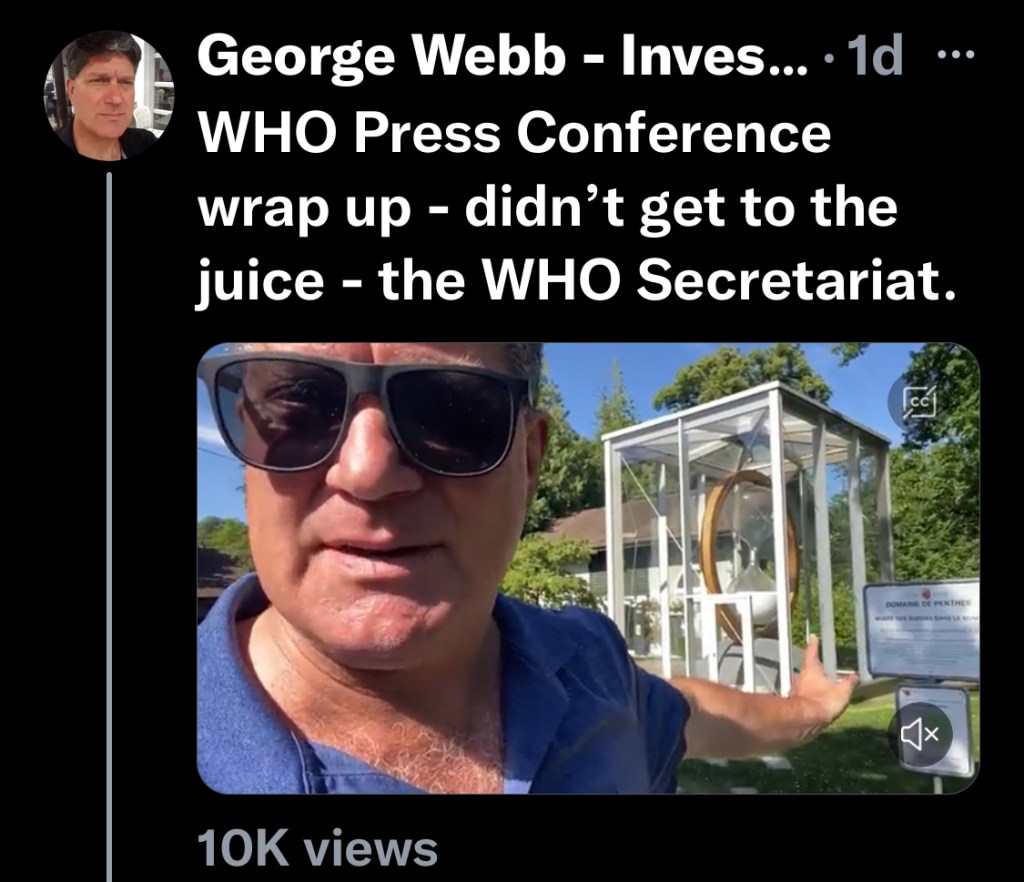Viewport: 1024px width, 882px height.
Task: Click the 1d timestamp on the tweet
Action: [x=873, y=60]
